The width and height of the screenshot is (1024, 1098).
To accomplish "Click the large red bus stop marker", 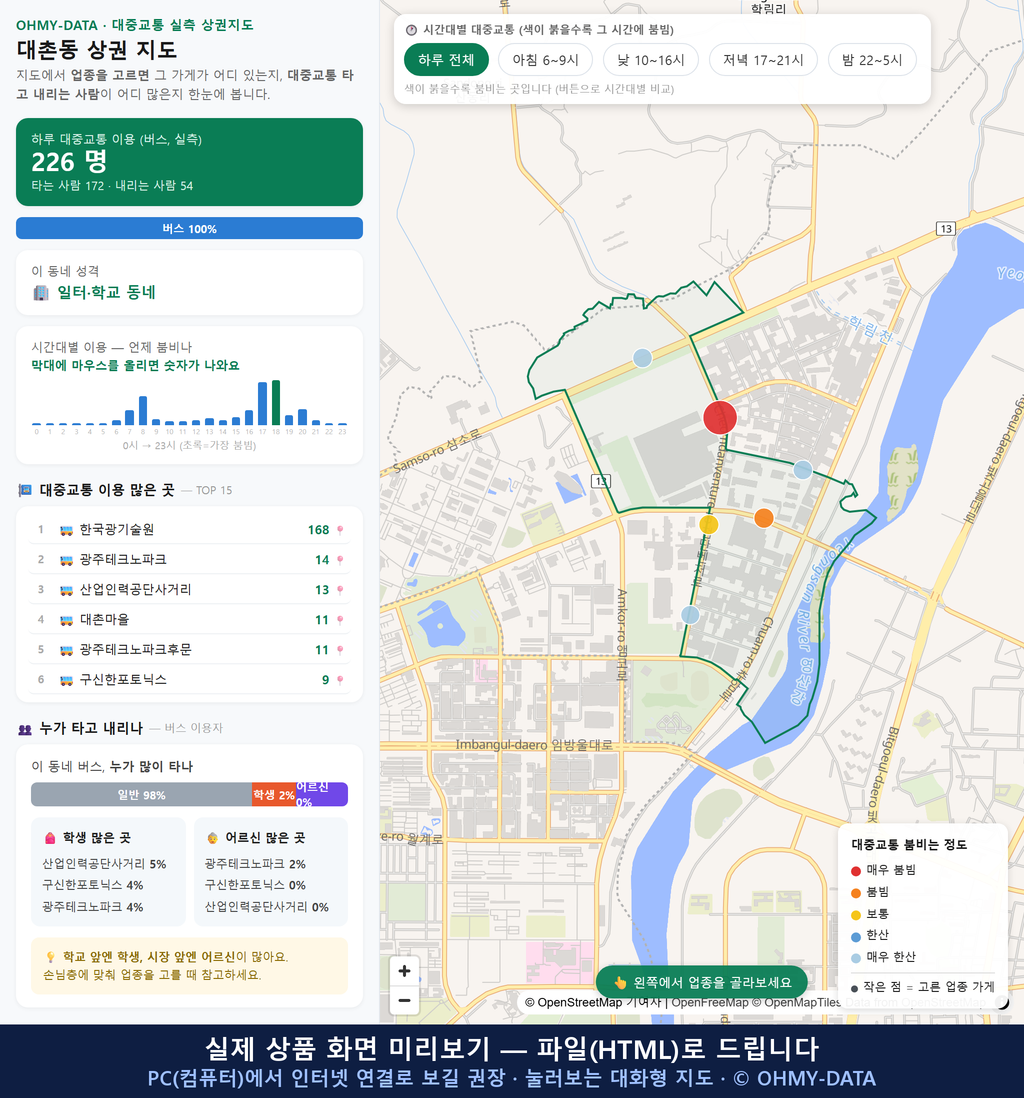I will coord(720,417).
